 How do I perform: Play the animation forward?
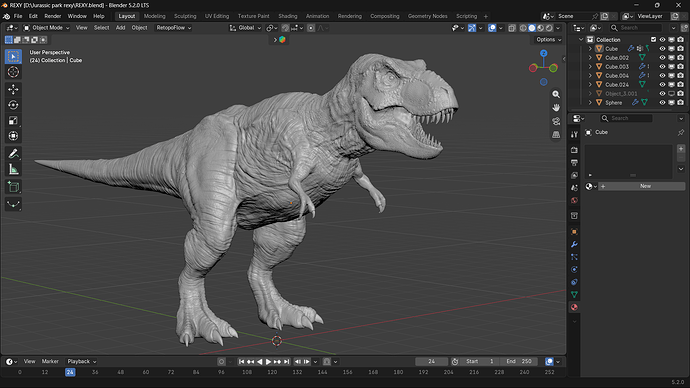pos(268,362)
